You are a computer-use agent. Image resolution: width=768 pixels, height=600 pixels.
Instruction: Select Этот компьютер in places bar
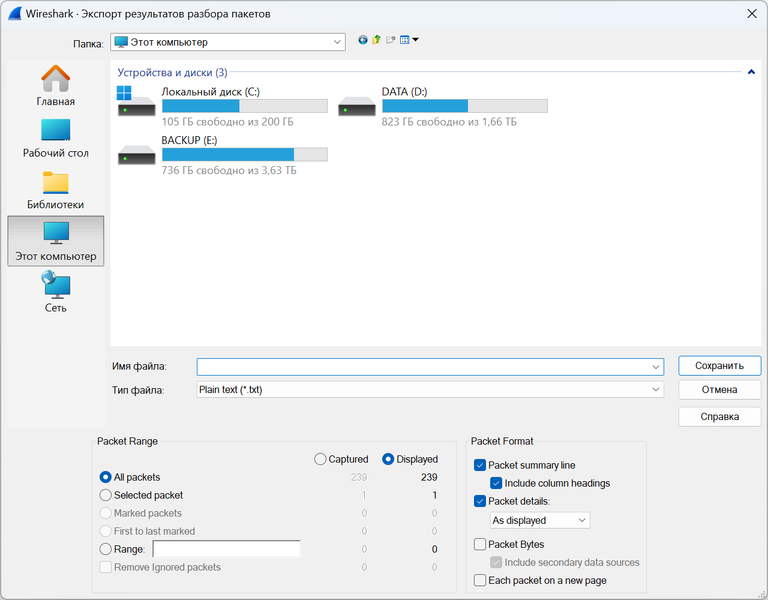[x=55, y=241]
